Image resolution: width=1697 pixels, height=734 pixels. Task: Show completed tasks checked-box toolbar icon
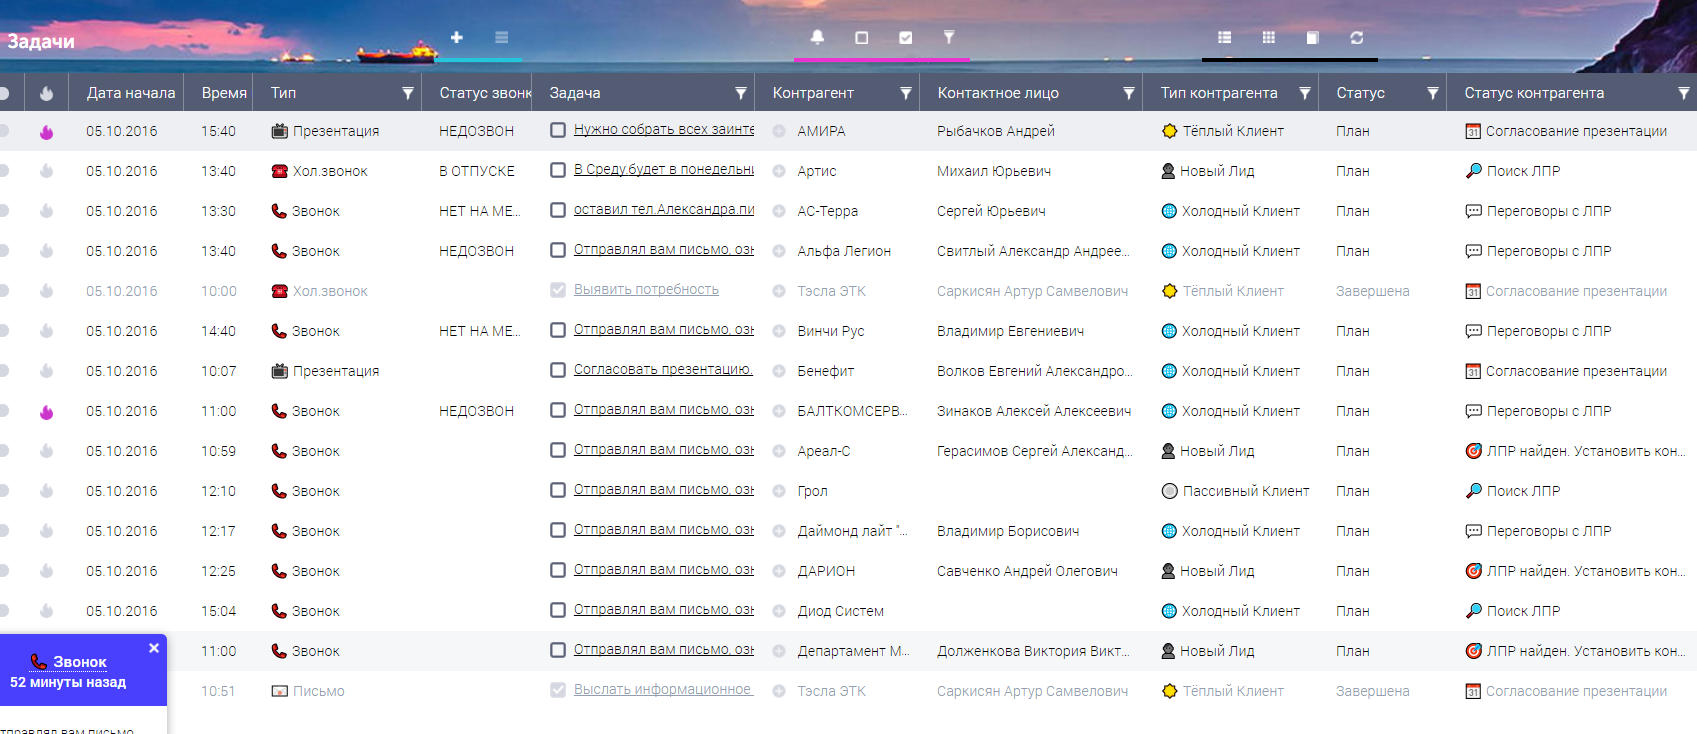click(905, 37)
